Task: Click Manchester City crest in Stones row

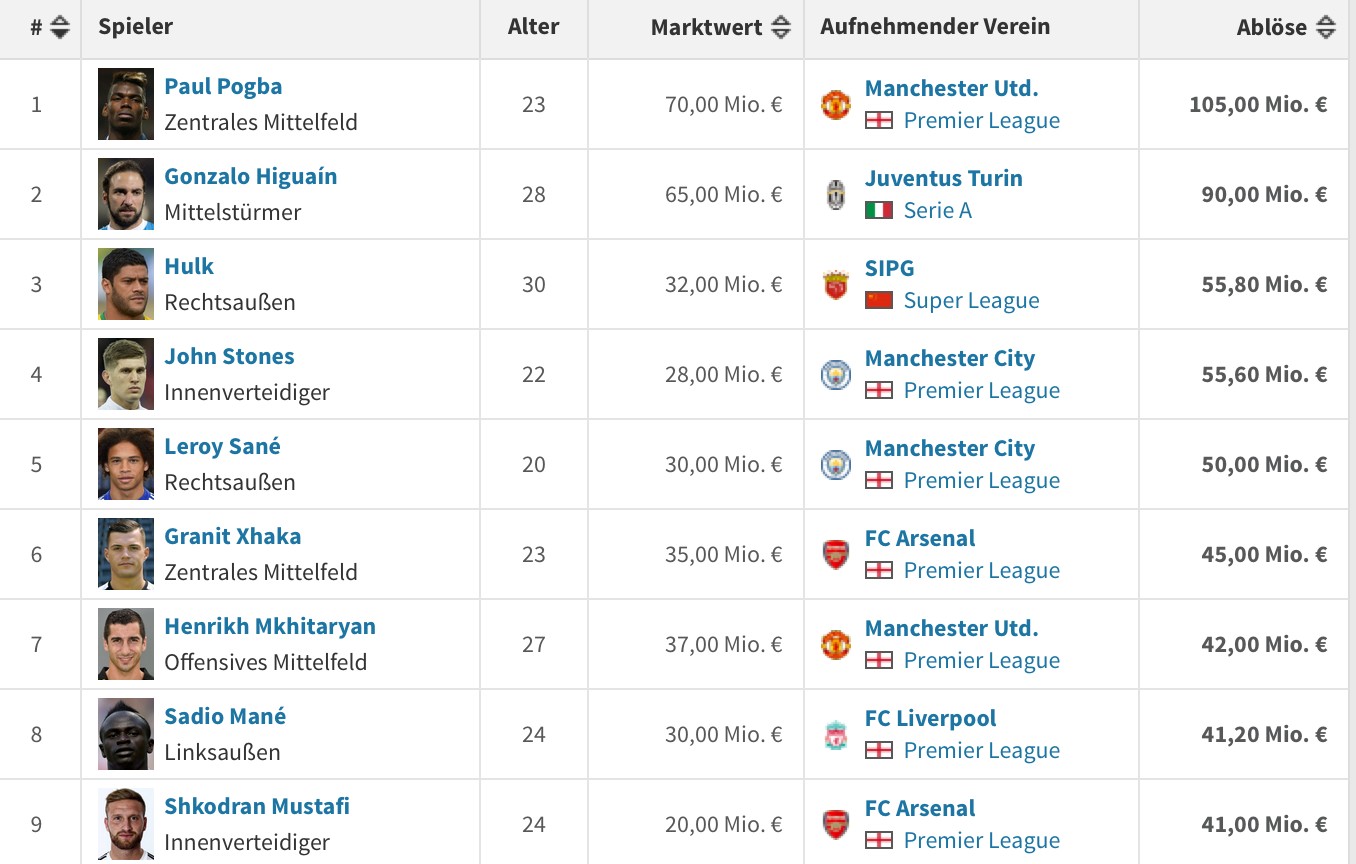Action: pos(835,375)
